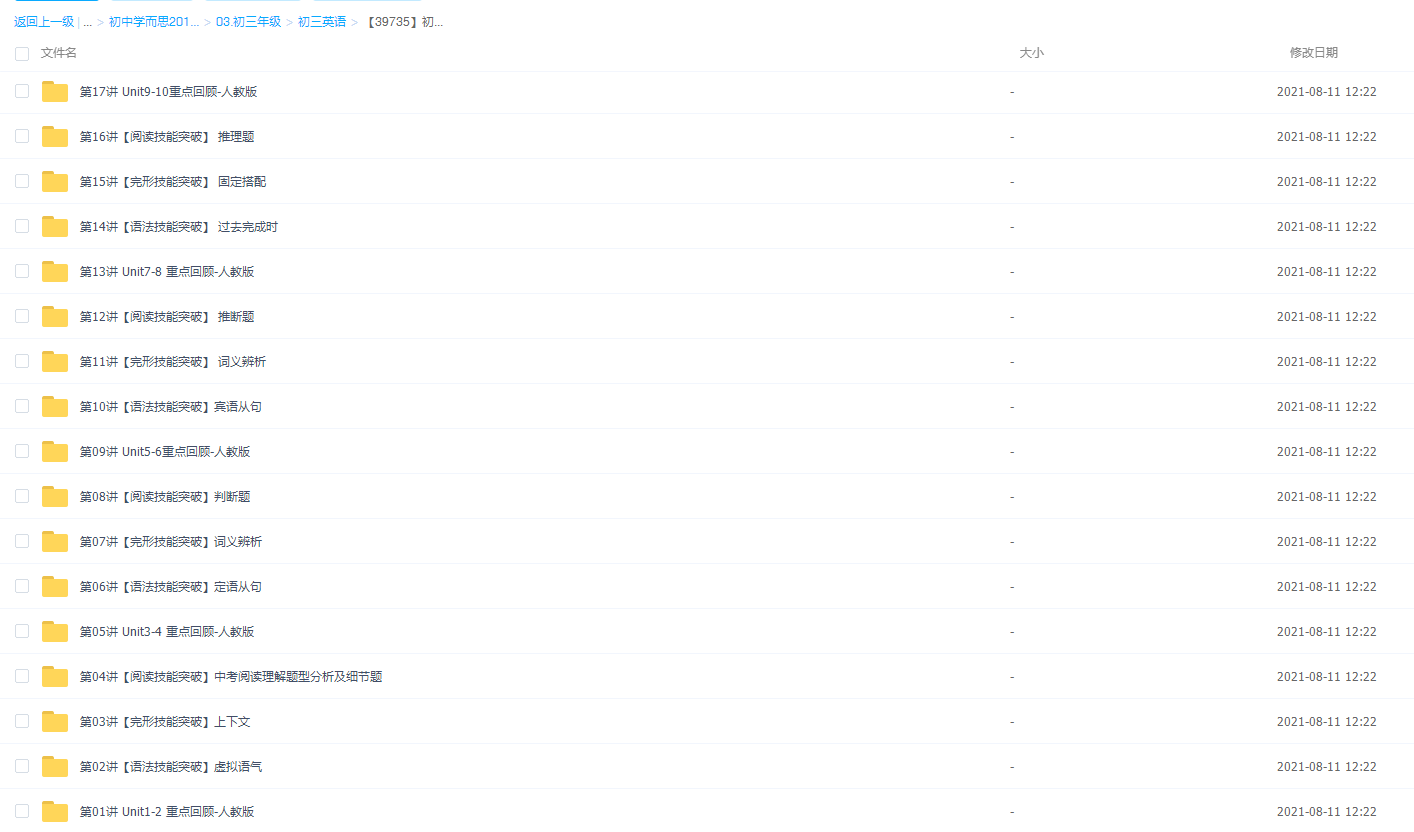This screenshot has height=832, width=1414.
Task: Click folder icon of 第02讲 虚拟语气
Action: click(x=55, y=767)
